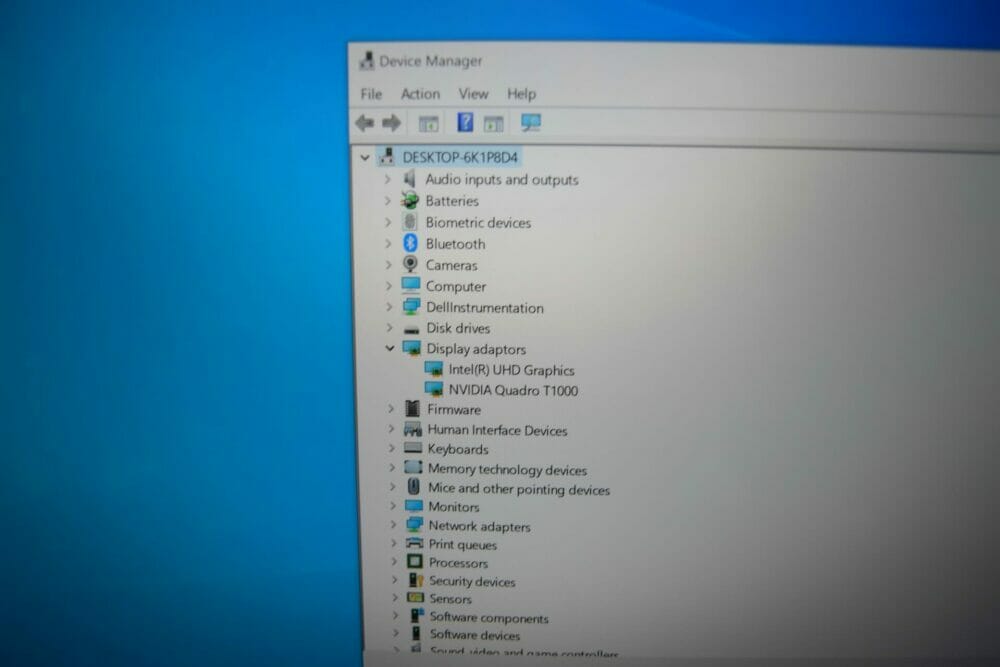Viewport: 1000px width, 667px height.
Task: Open the Action menu
Action: (x=420, y=94)
